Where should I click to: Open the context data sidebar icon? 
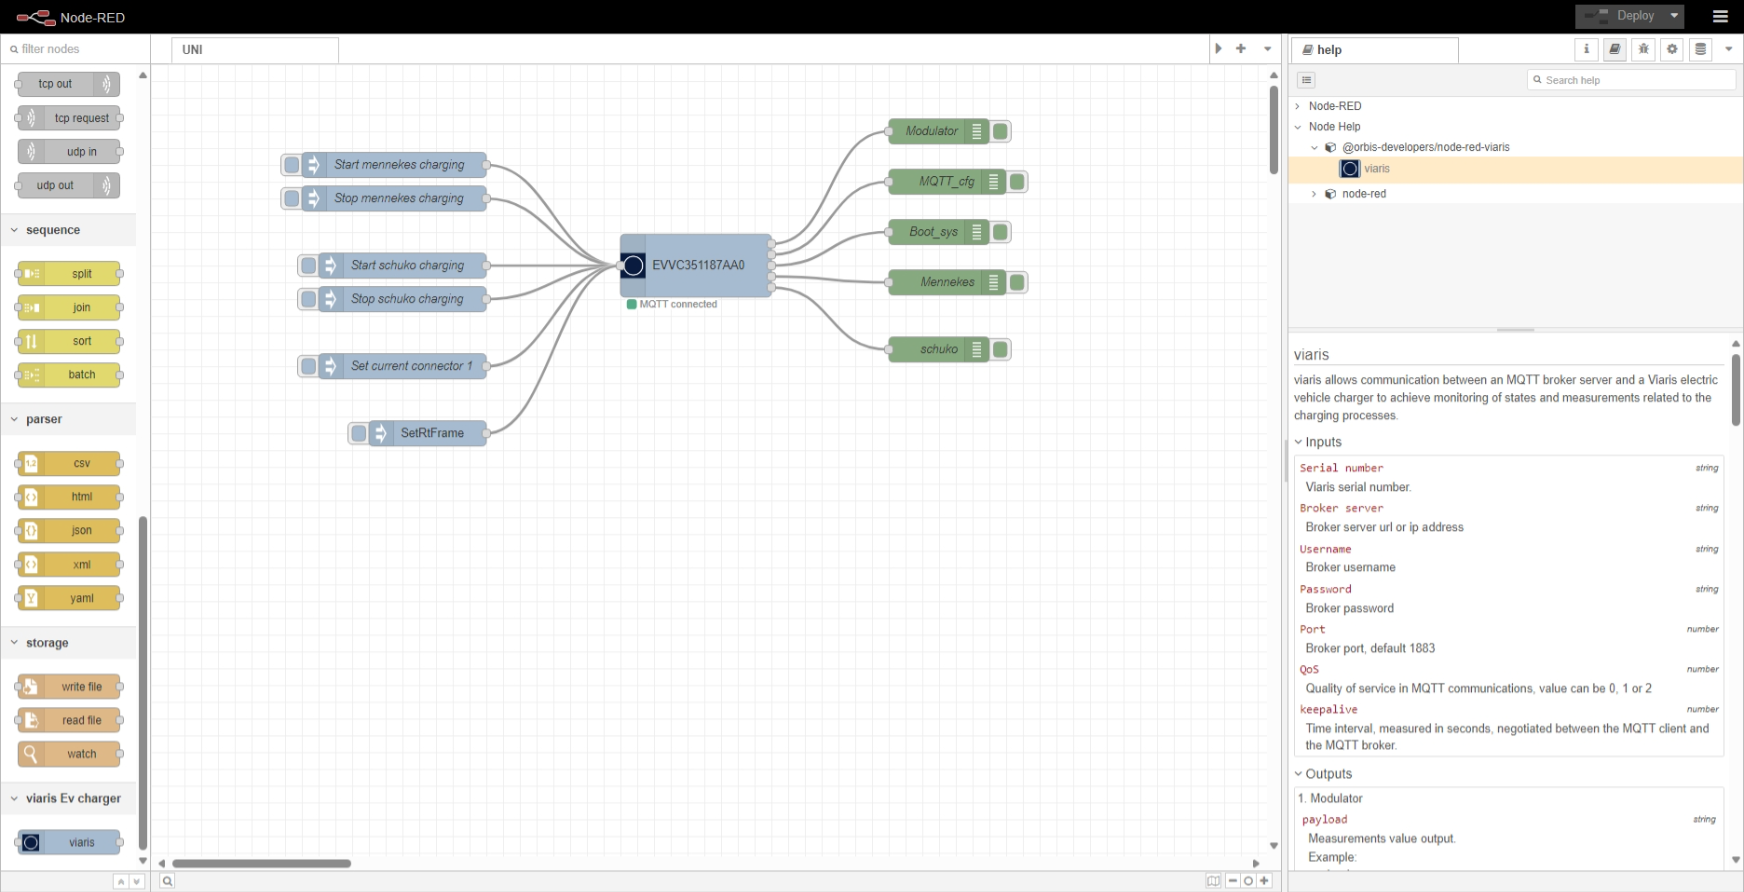(x=1700, y=49)
